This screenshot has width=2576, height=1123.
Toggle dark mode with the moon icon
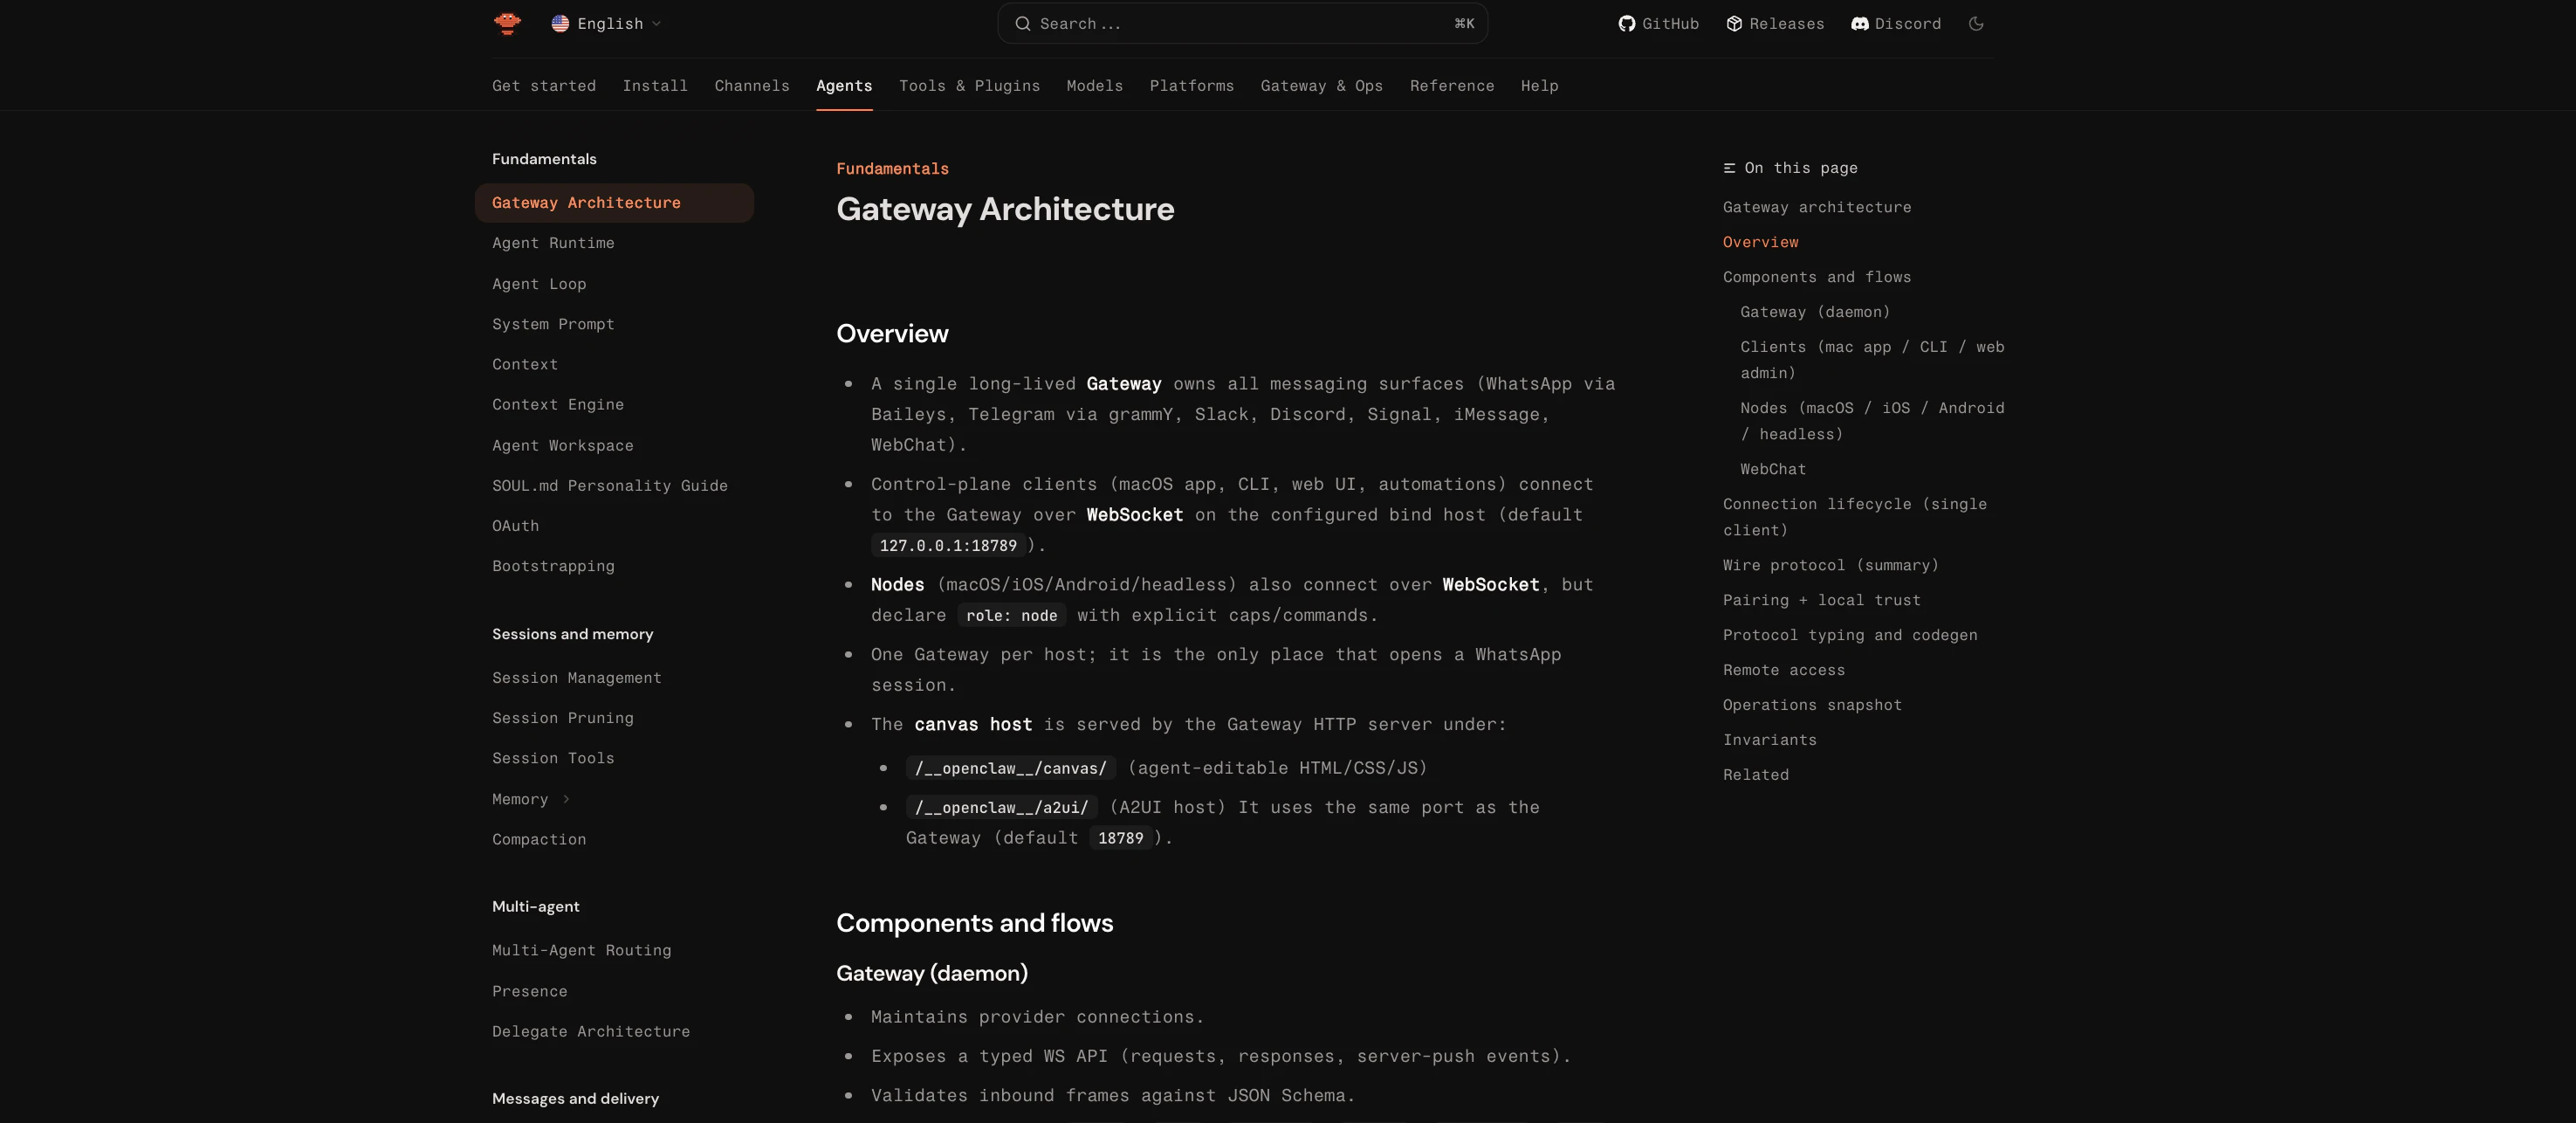pos(1976,24)
